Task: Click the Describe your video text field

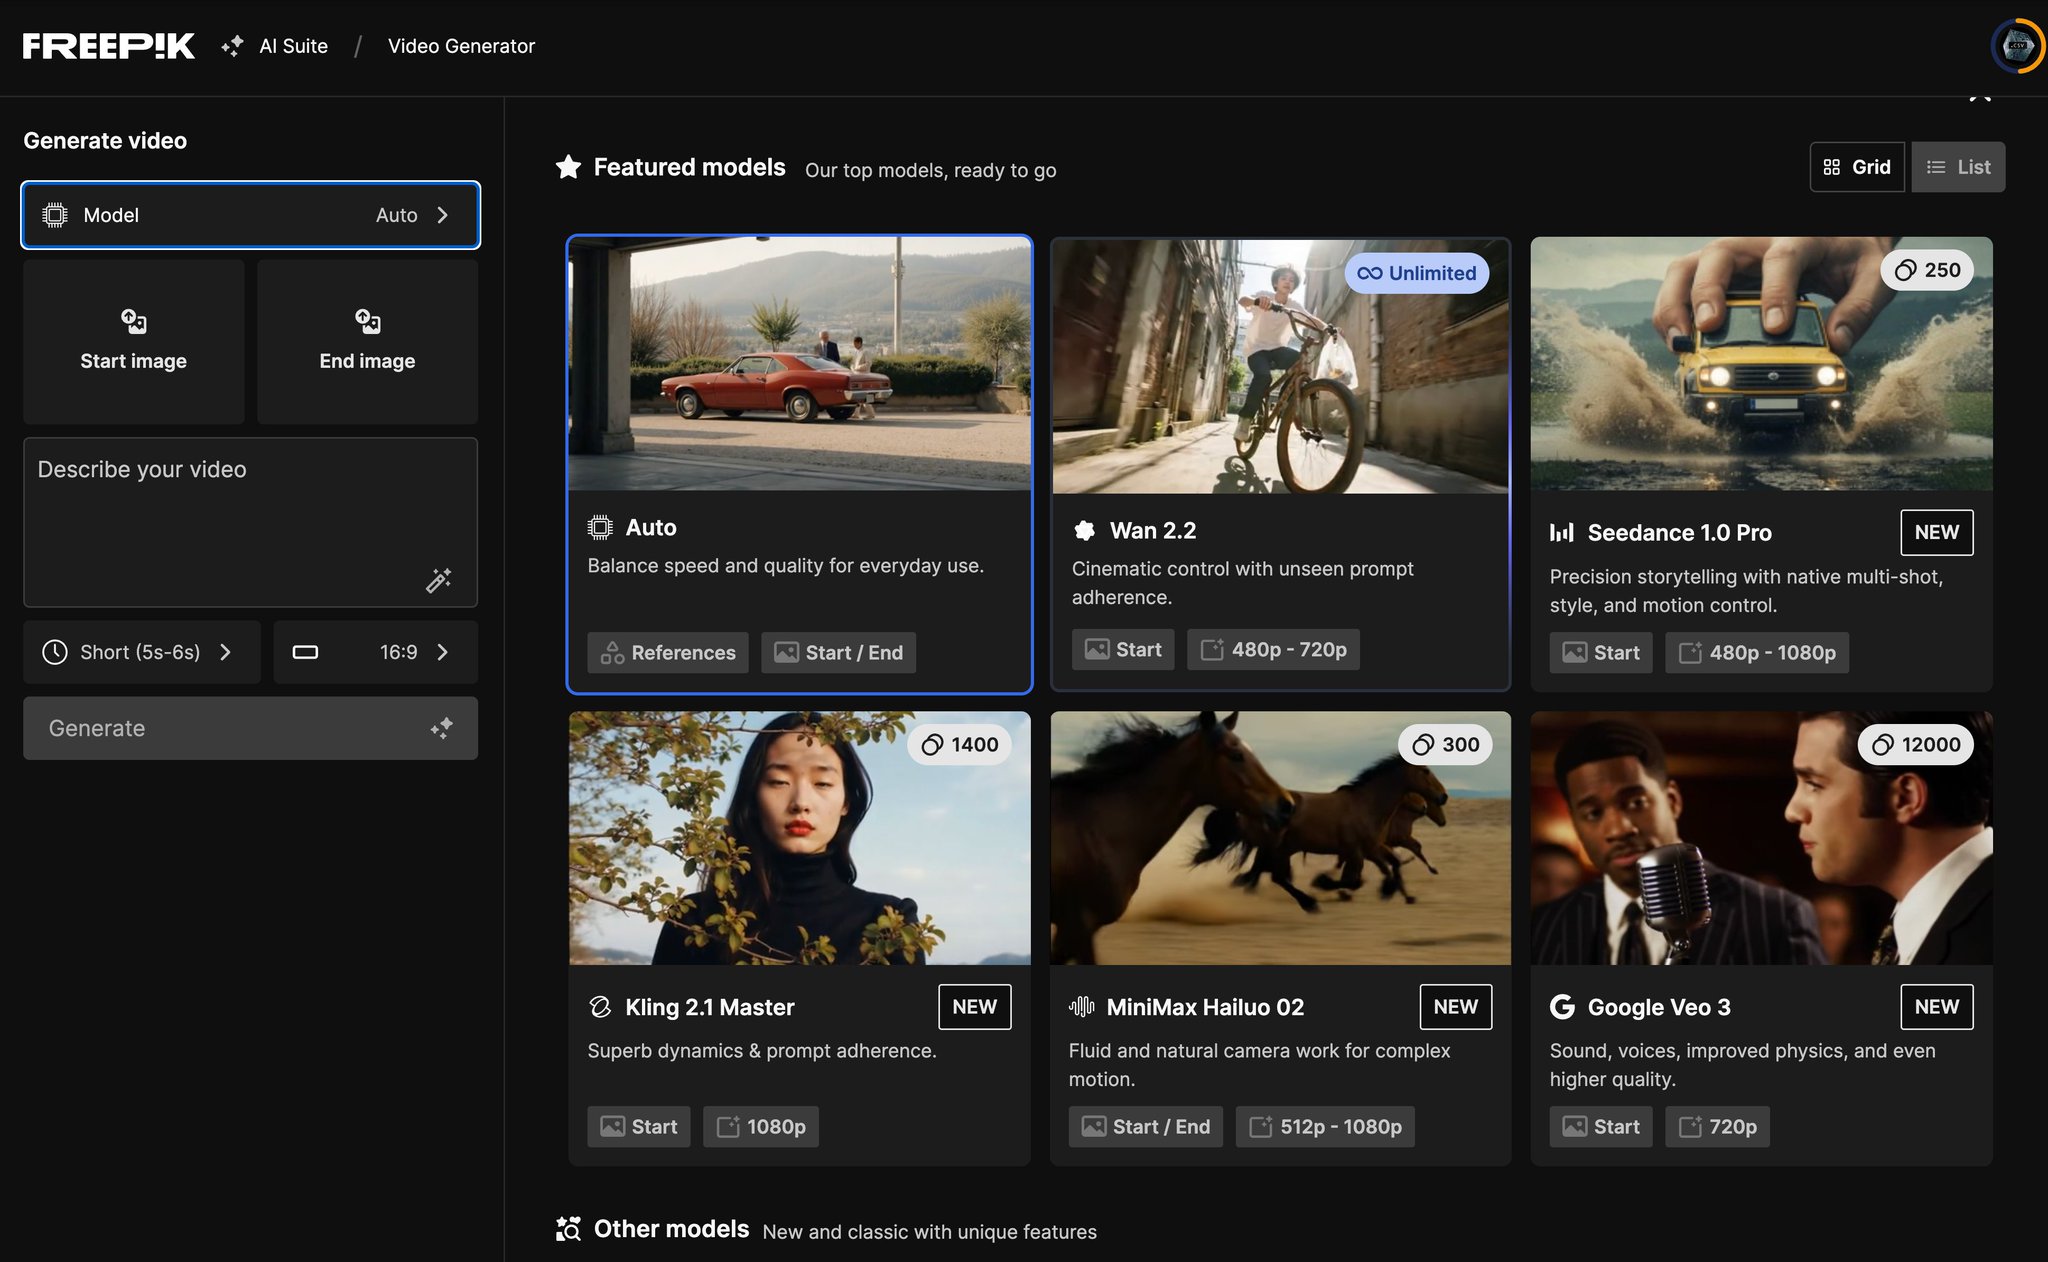Action: 250,522
